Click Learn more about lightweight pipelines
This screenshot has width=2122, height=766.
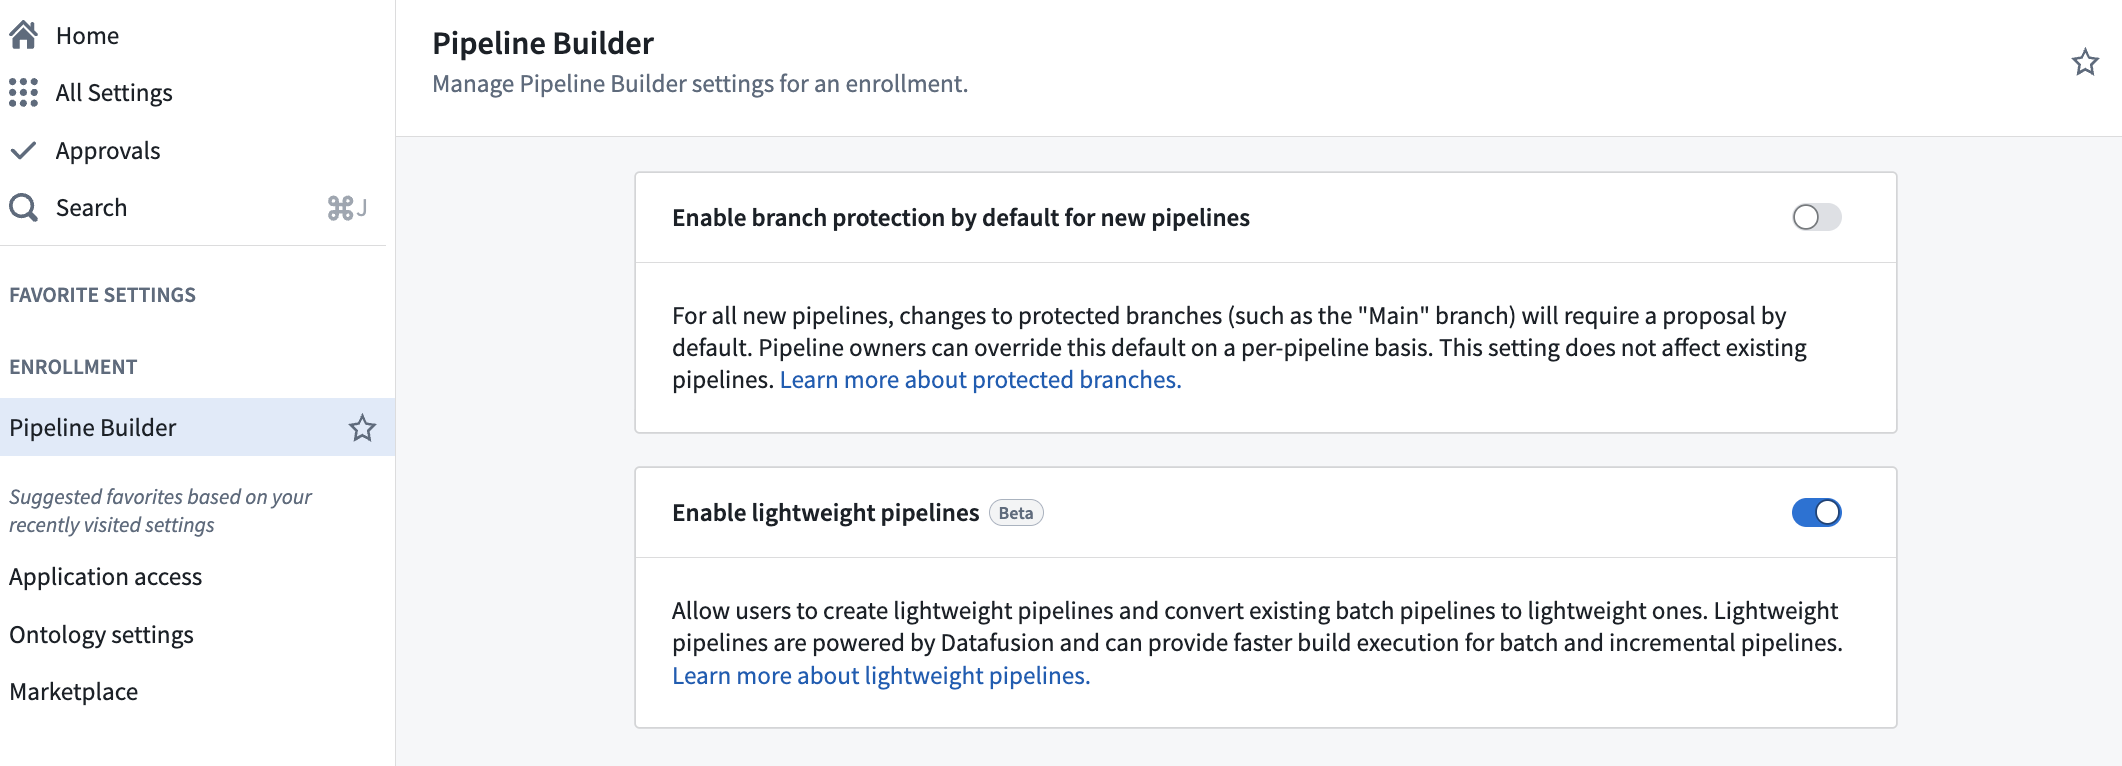(880, 676)
